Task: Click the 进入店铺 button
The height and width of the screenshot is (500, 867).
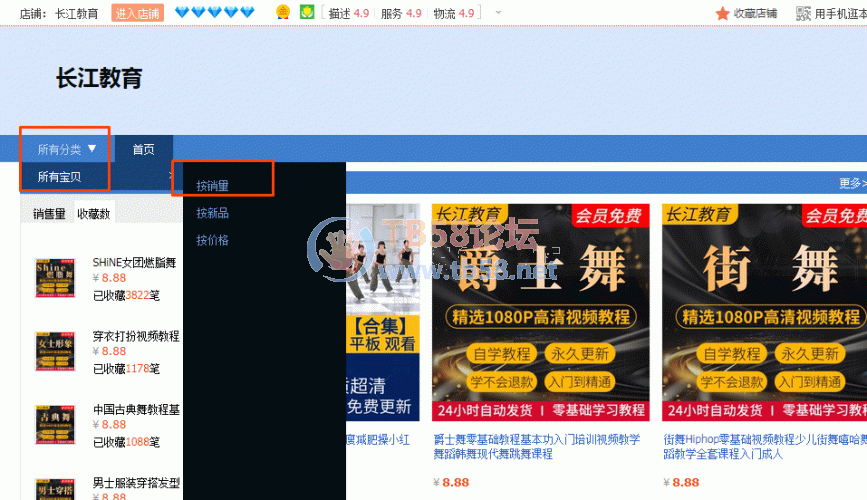Action: 138,13
